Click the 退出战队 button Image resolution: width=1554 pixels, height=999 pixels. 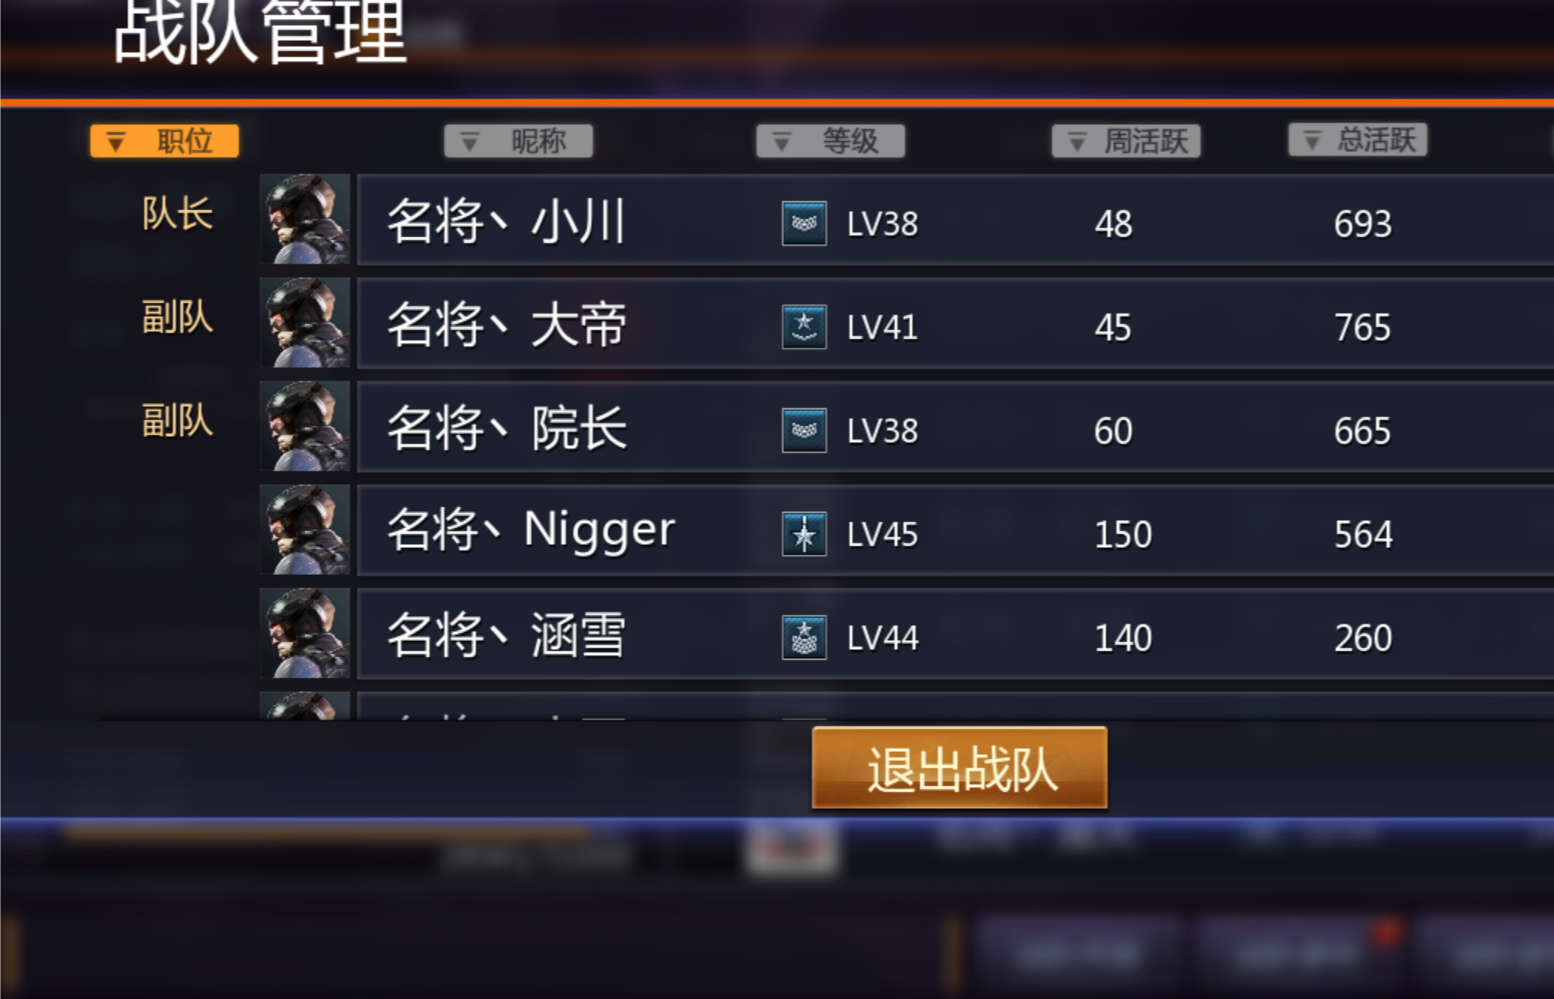click(960, 768)
